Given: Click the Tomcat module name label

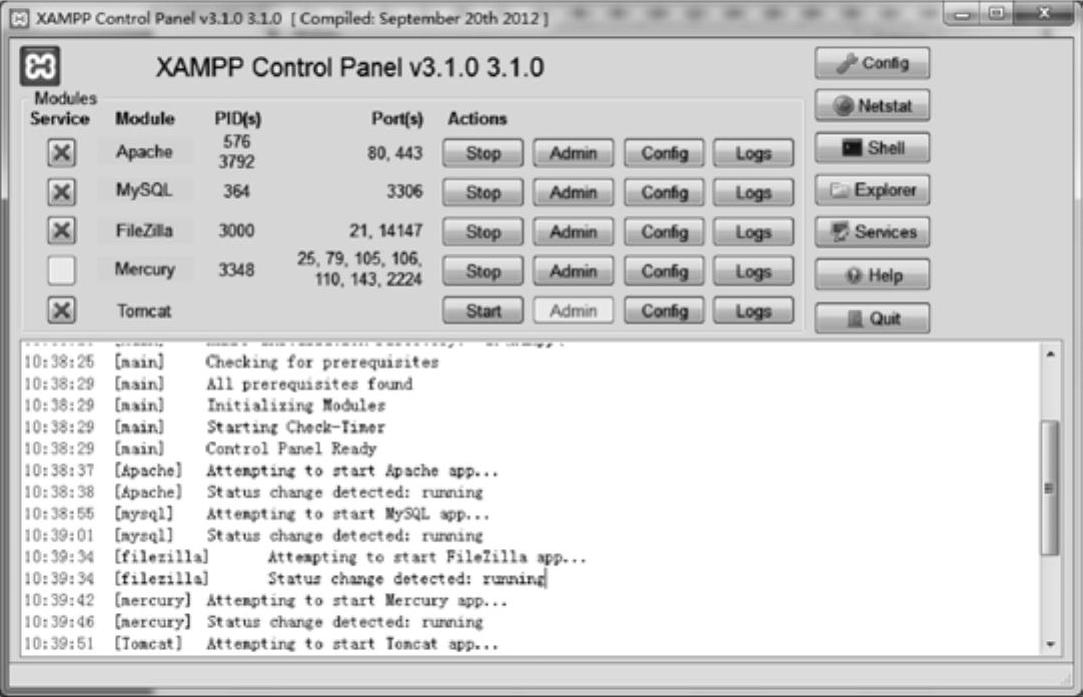Looking at the screenshot, I should (144, 311).
